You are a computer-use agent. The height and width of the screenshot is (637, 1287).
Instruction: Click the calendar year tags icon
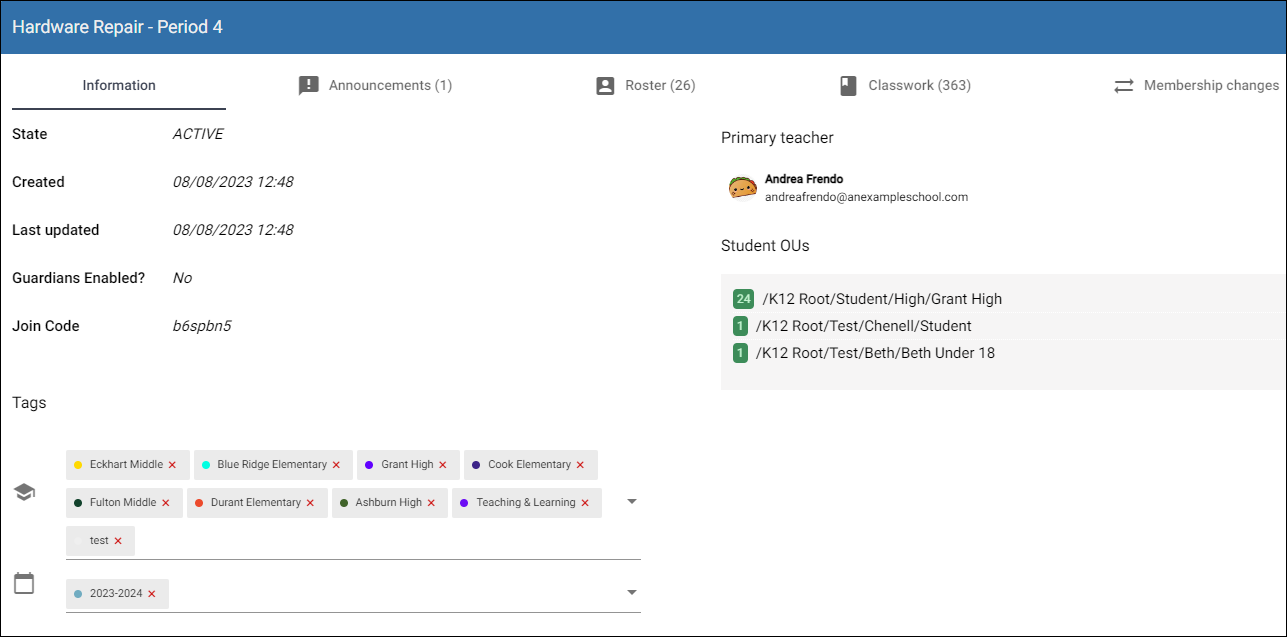point(24,583)
